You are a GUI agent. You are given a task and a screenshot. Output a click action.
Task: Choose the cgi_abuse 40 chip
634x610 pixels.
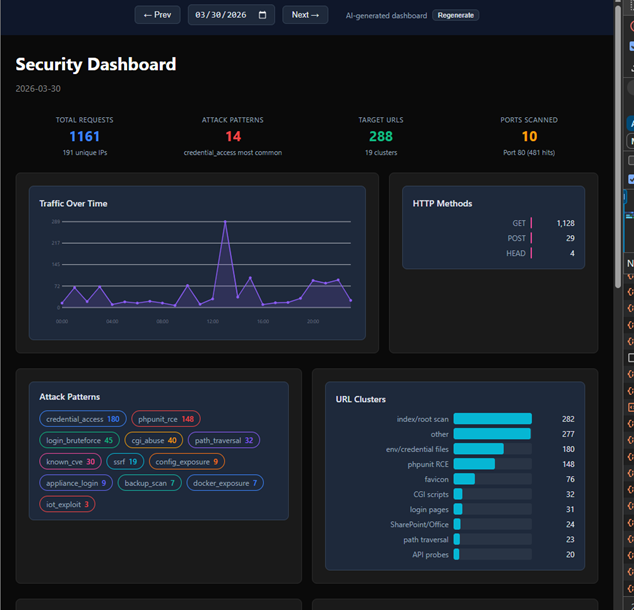click(x=154, y=440)
